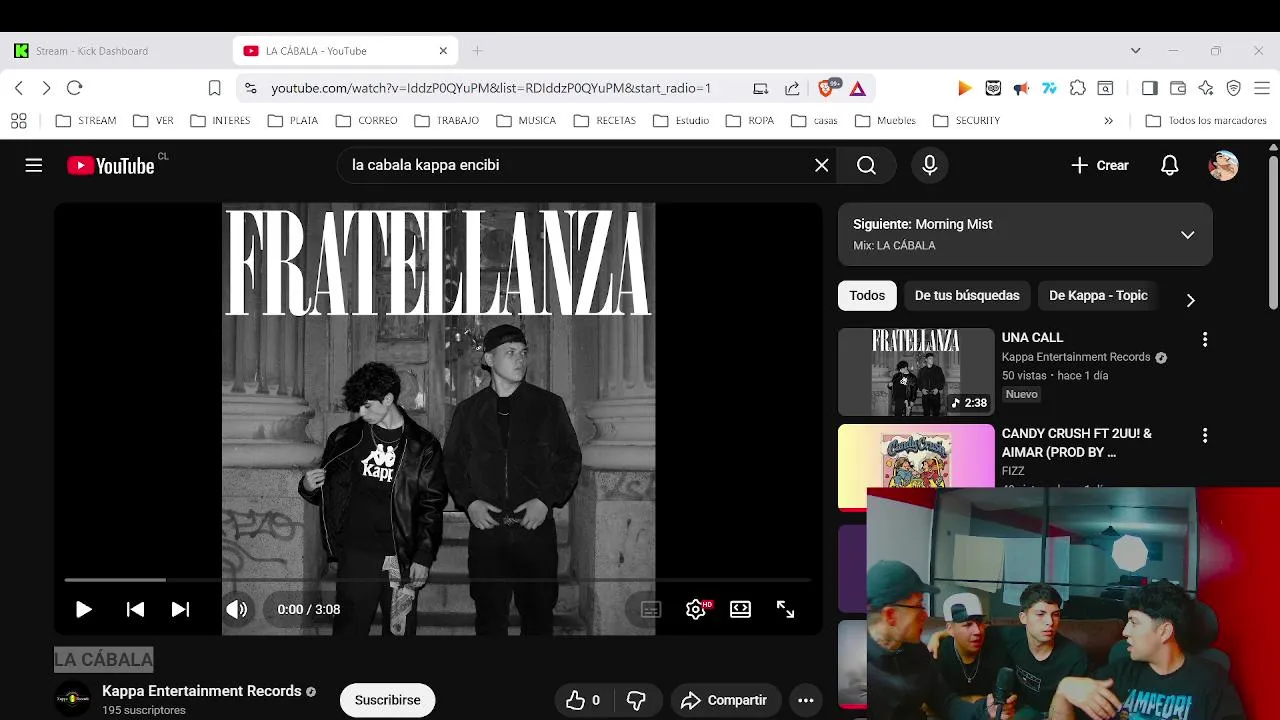The height and width of the screenshot is (720, 1280).
Task: Show more filter chips with the arrow
Action: click(1190, 300)
